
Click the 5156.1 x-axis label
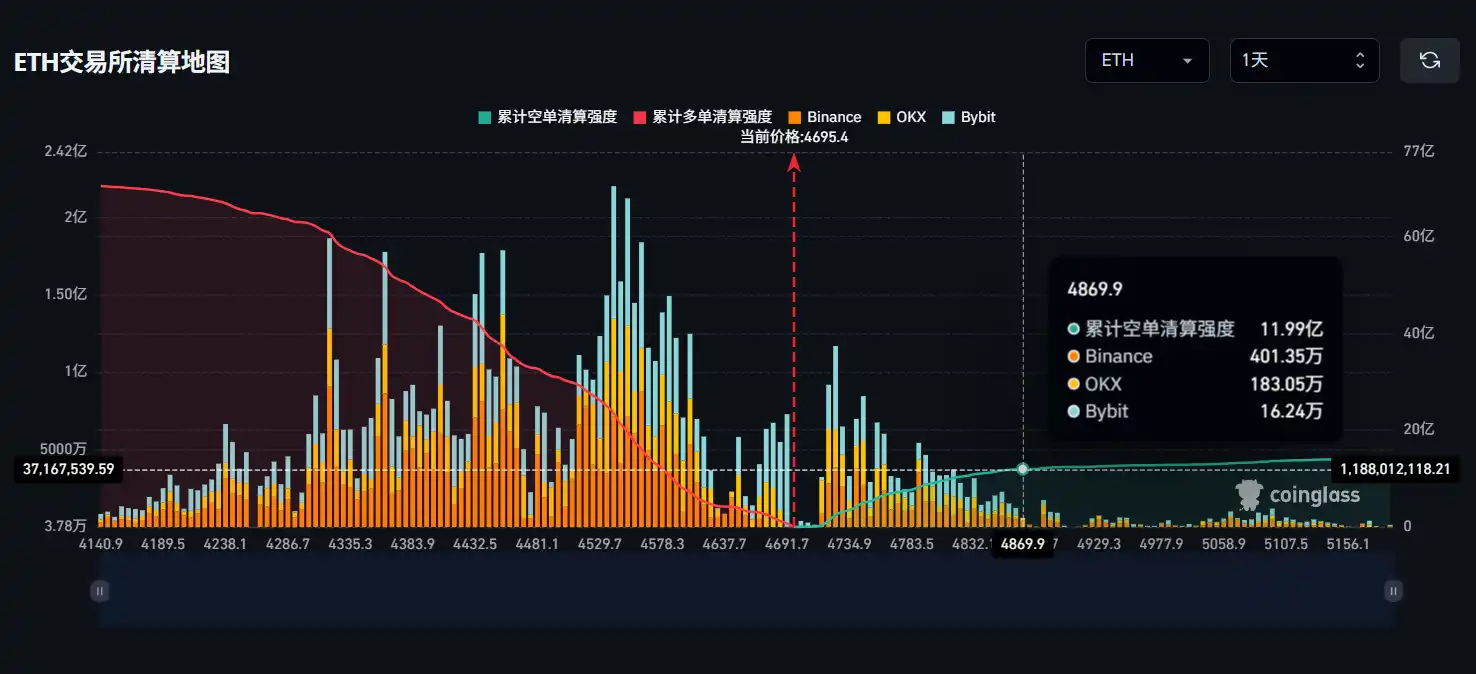click(1347, 544)
